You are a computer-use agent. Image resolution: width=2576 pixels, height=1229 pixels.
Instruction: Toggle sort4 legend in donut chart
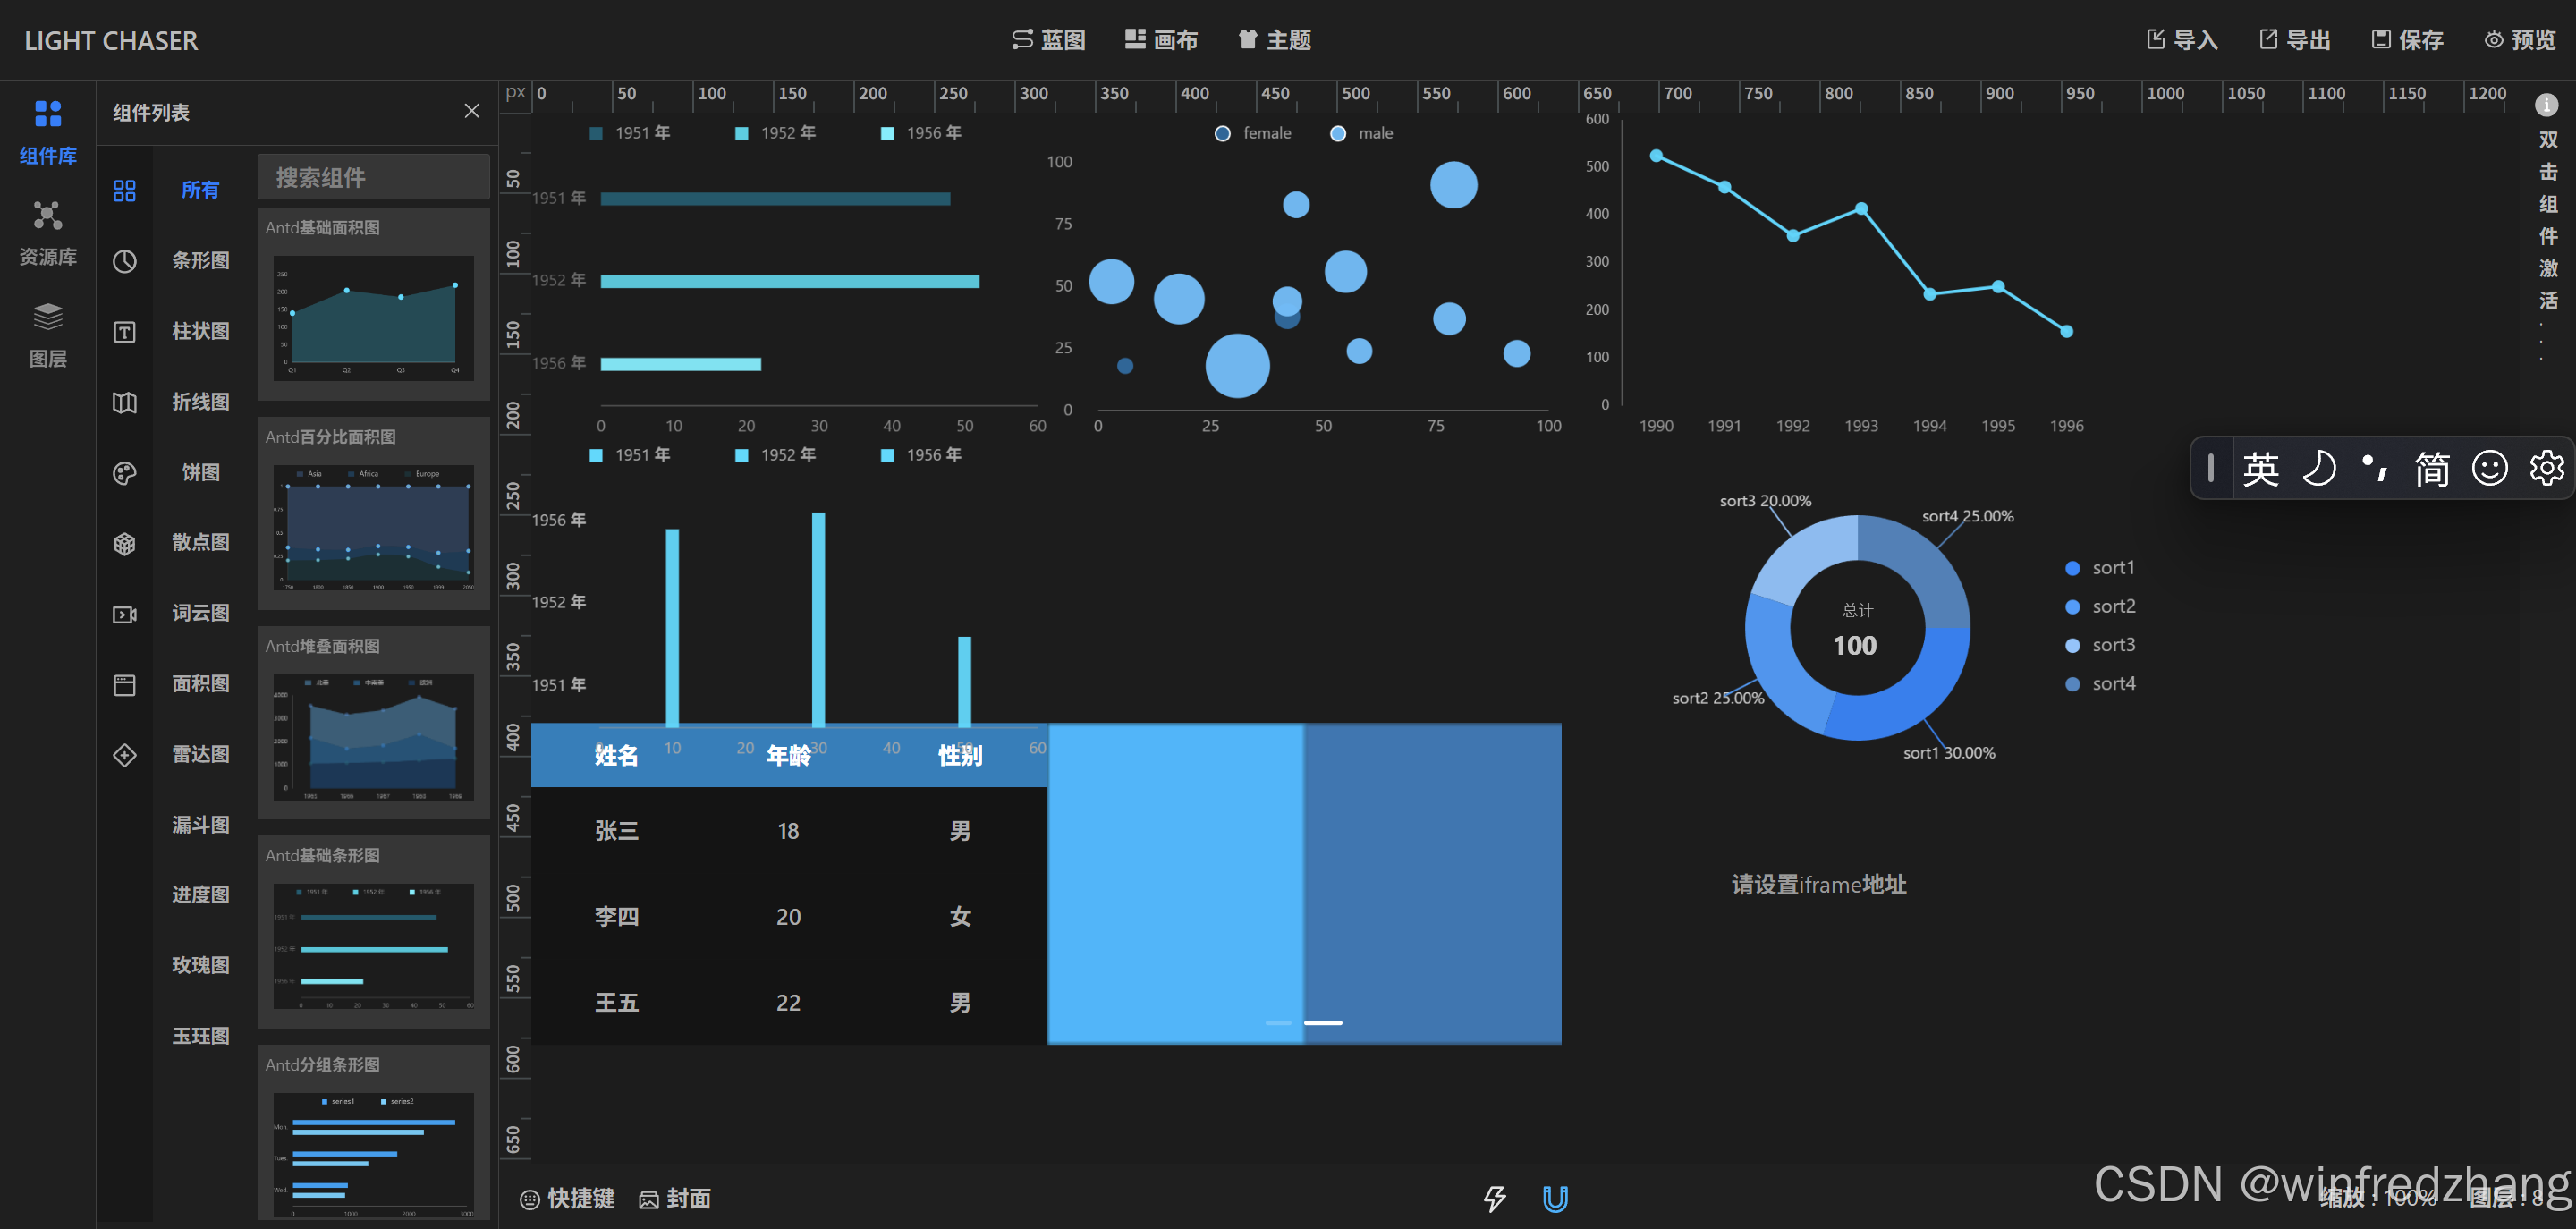(2100, 684)
